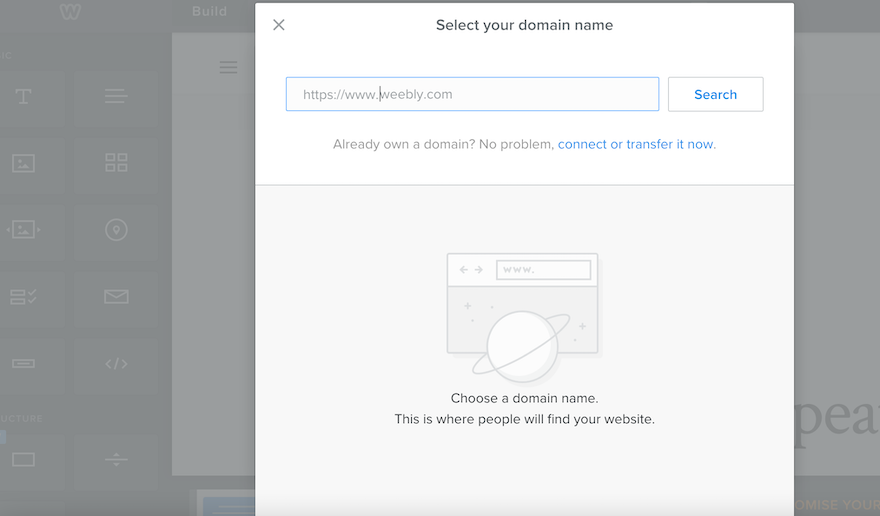Open the hamburger menu on page preview
Screen dimensions: 880x516
click(x=228, y=67)
